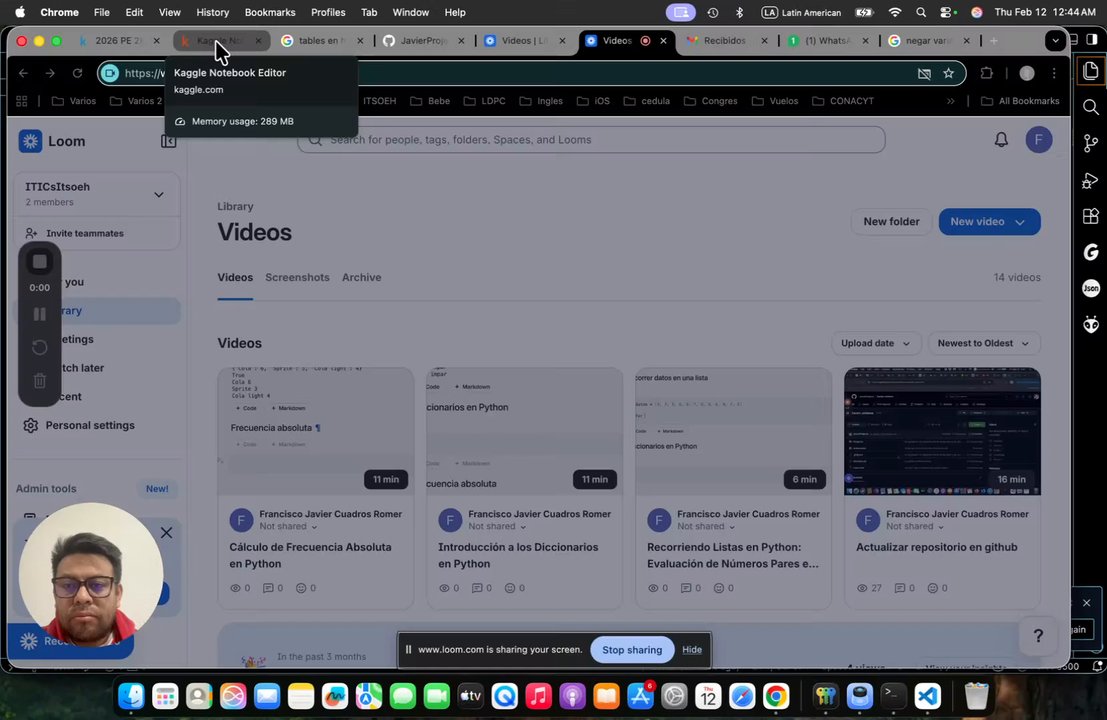Image resolution: width=1107 pixels, height=720 pixels.
Task: Hide the screen sharing bar
Action: tap(692, 650)
